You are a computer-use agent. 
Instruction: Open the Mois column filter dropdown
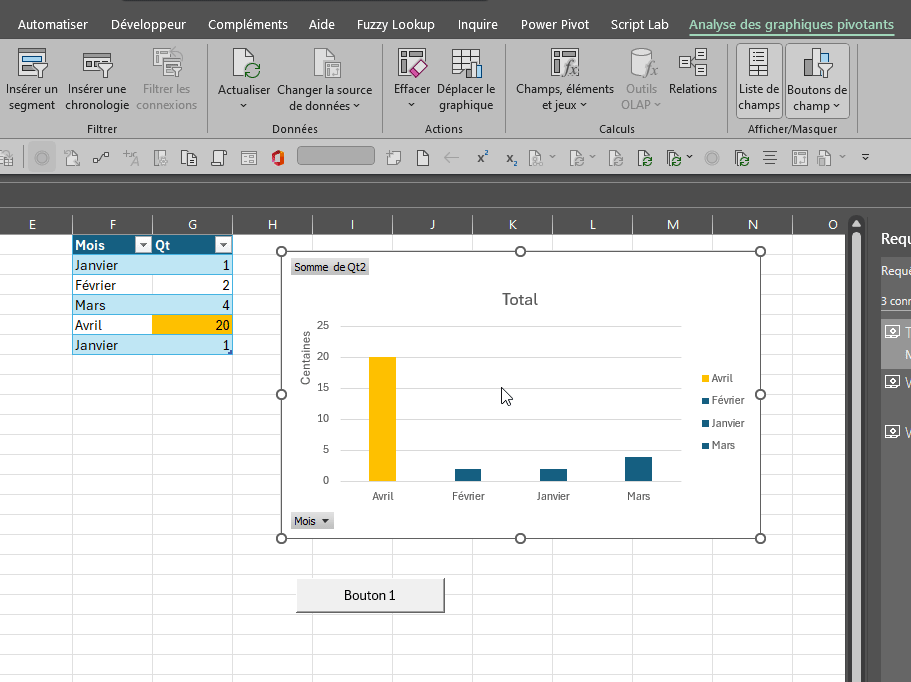point(143,245)
